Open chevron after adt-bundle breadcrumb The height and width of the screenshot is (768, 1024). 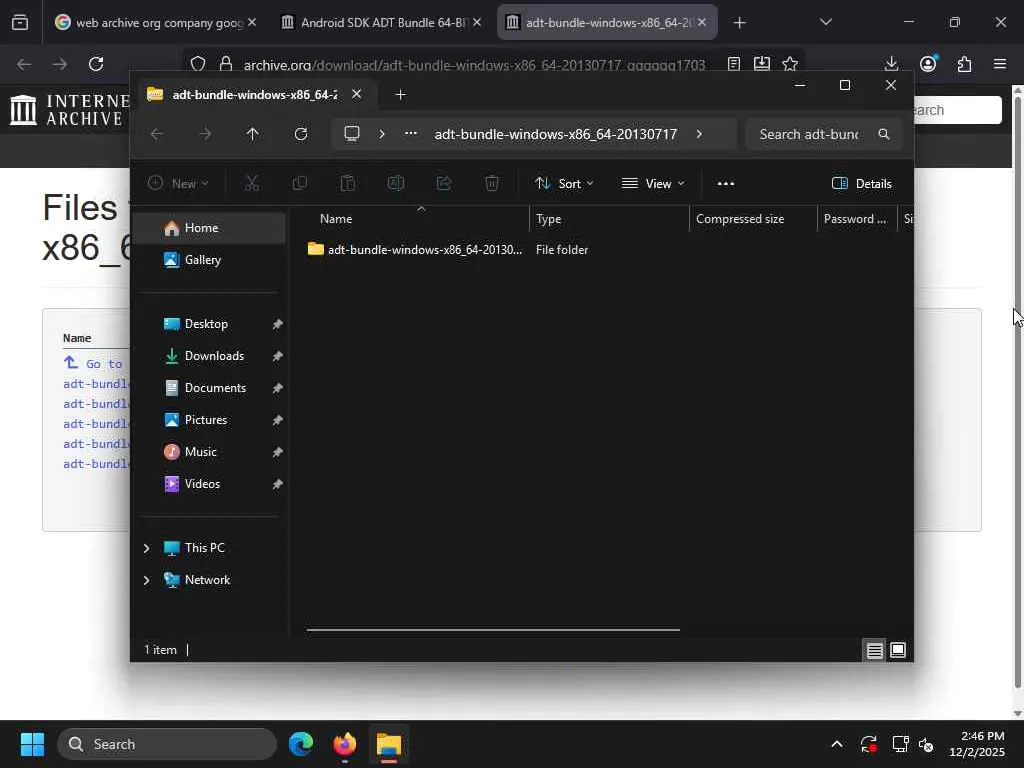pos(699,134)
